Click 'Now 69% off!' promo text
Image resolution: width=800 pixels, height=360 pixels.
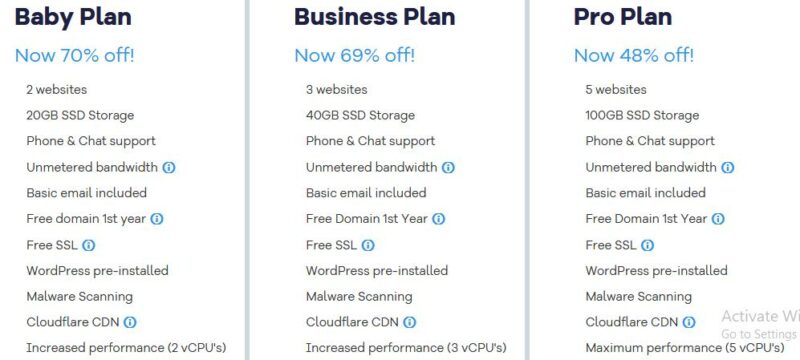(x=355, y=55)
